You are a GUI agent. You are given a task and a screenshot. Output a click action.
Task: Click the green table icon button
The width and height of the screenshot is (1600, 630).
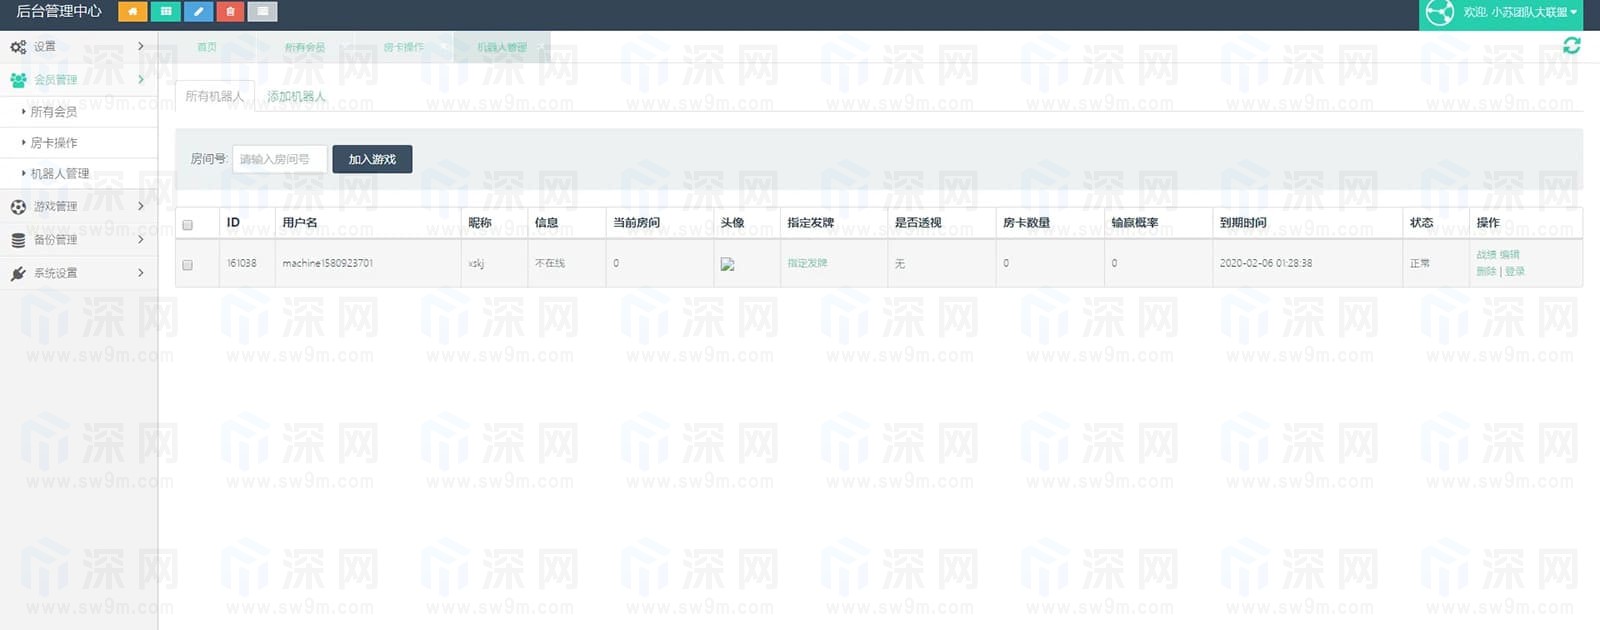point(165,12)
